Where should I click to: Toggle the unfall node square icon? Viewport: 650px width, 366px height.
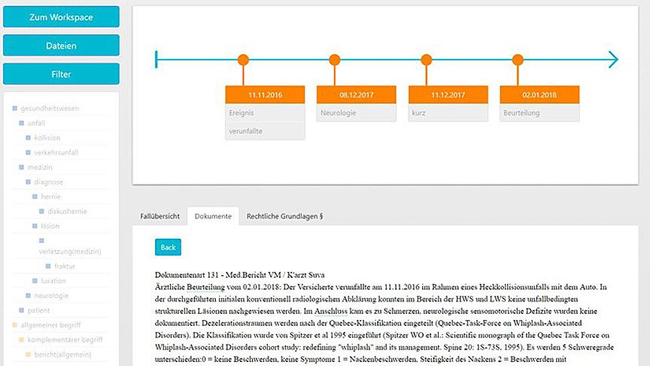(x=22, y=123)
